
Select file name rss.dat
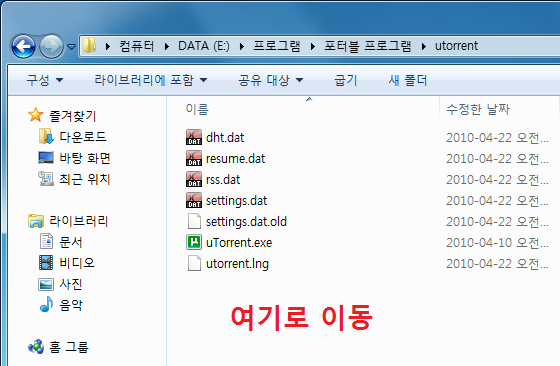(x=223, y=180)
